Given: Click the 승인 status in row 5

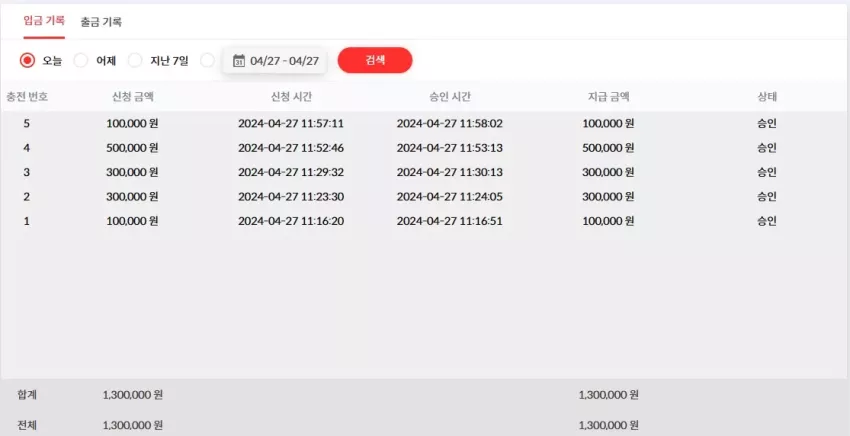Looking at the screenshot, I should [767, 124].
